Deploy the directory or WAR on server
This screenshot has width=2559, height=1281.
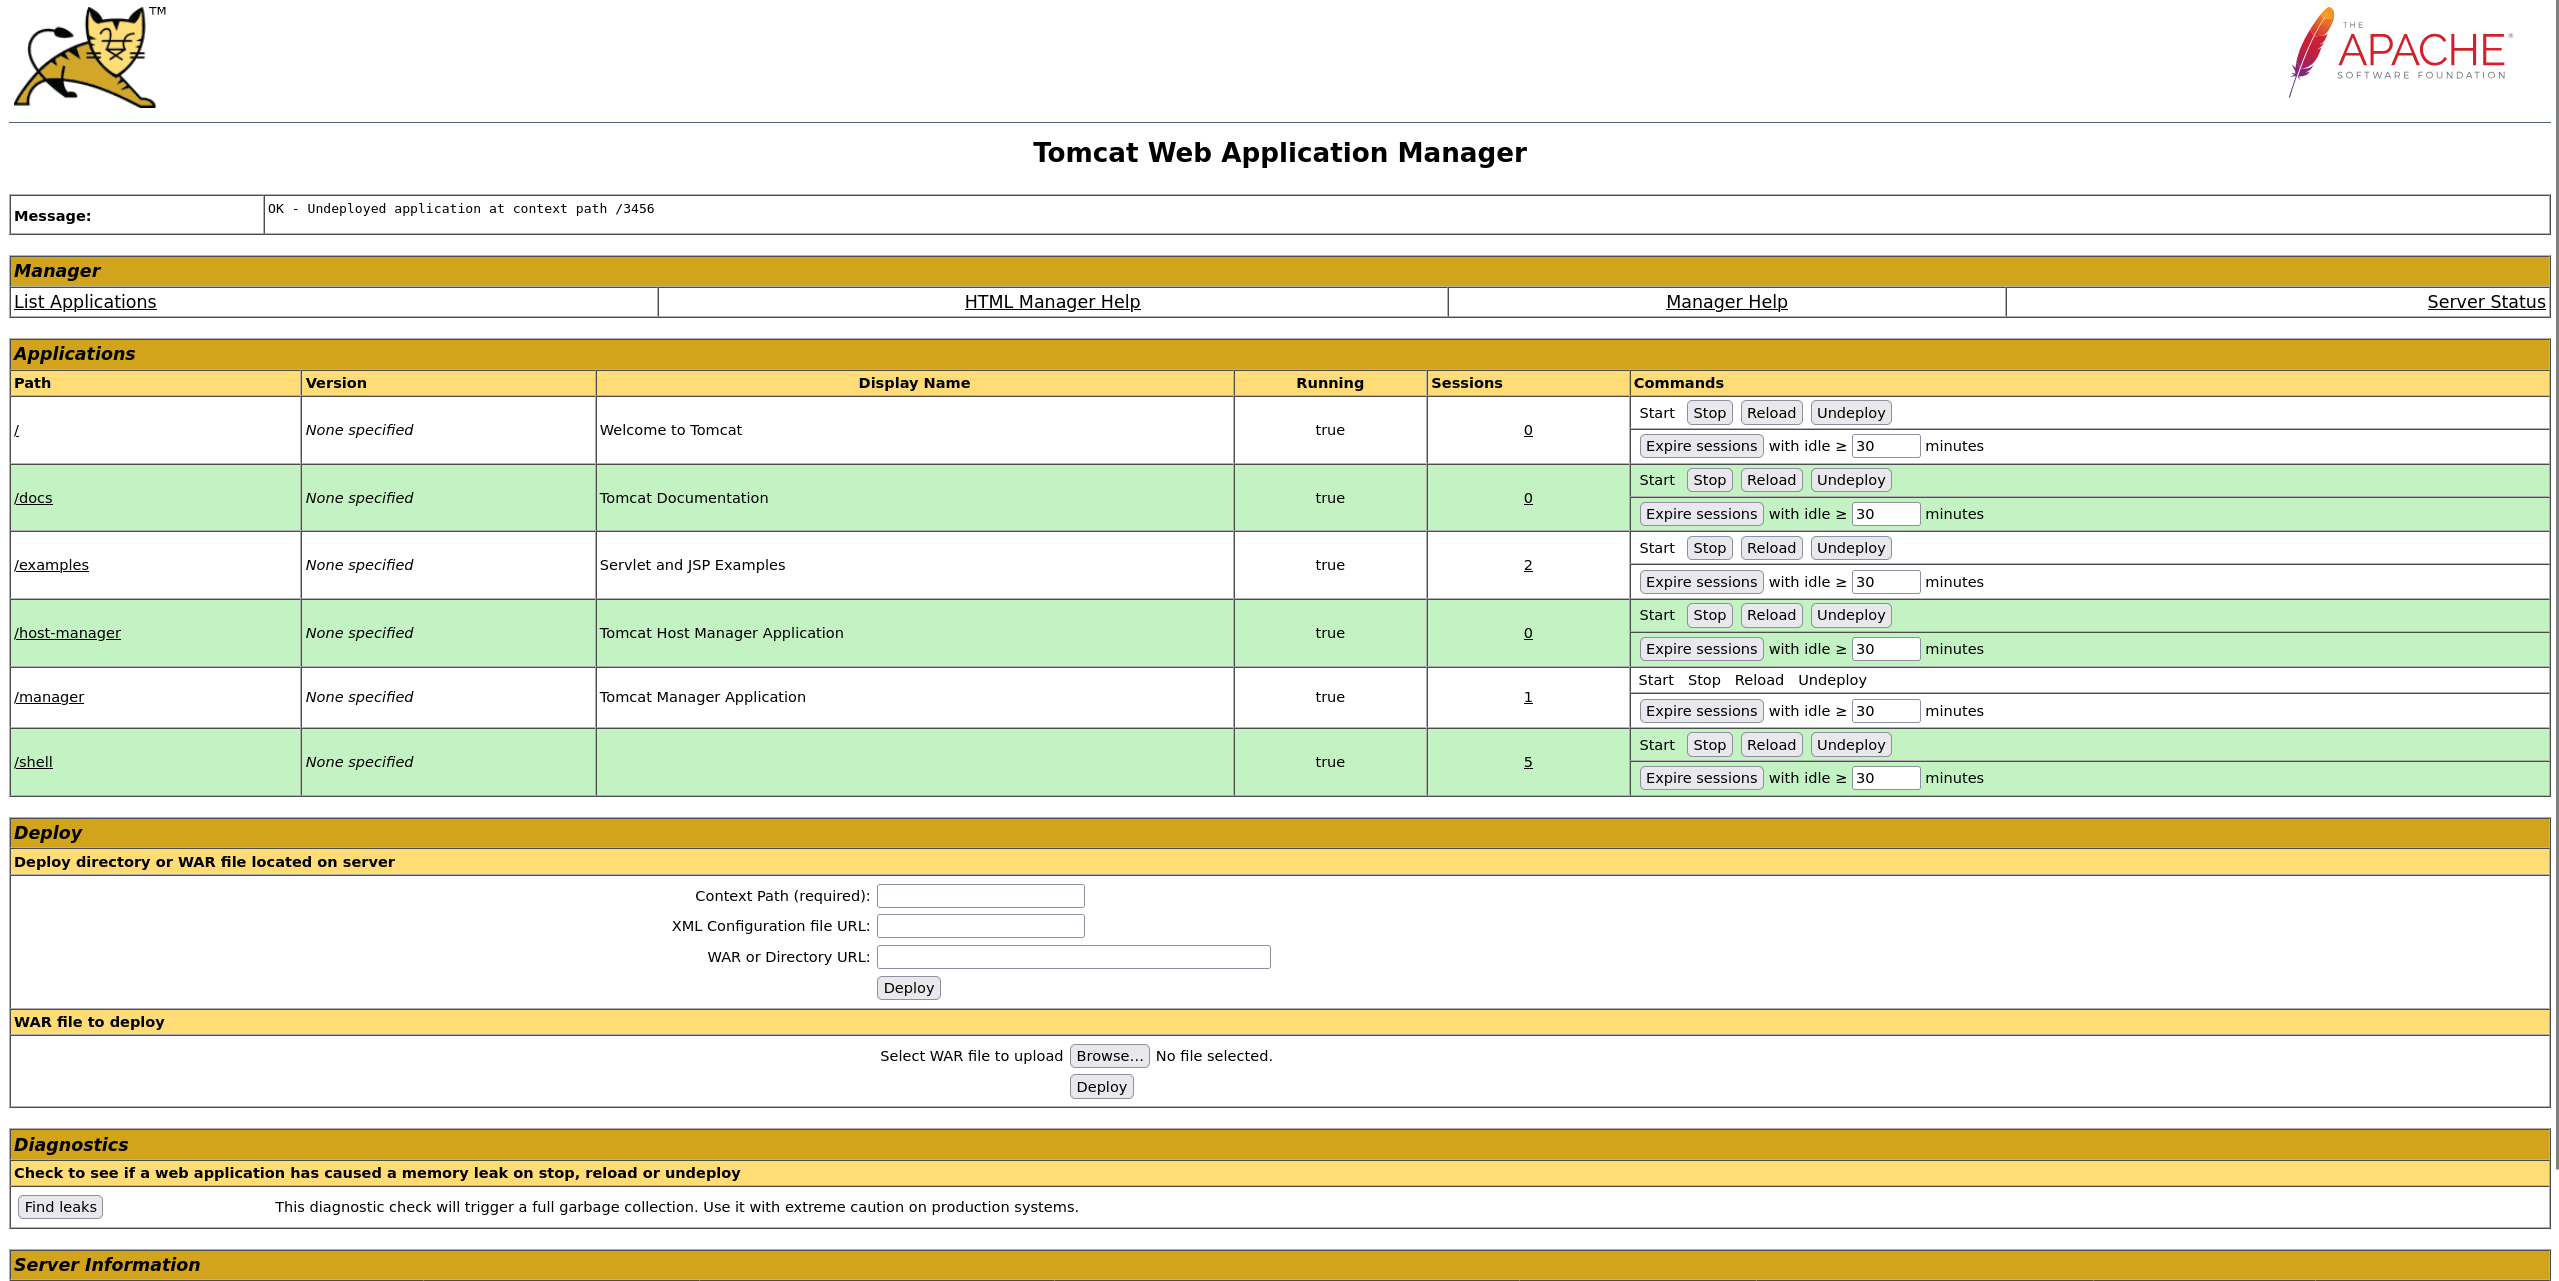point(908,988)
